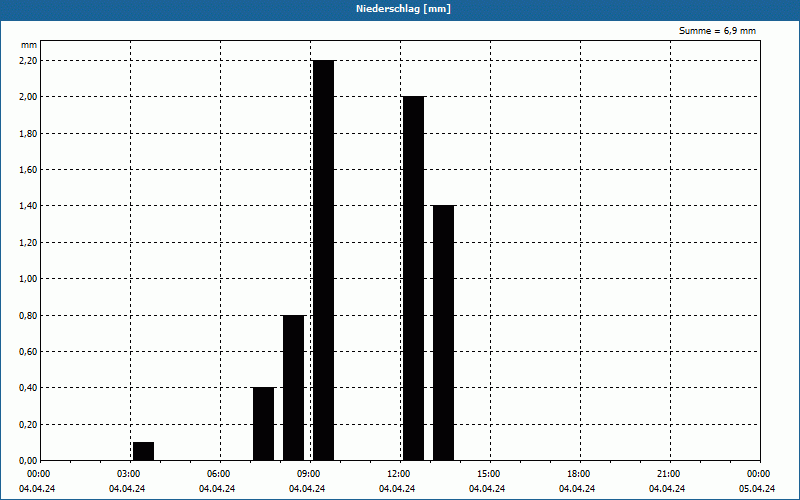
Task: Select the tallest bar at 09:00 reaching 2,20
Action: click(x=323, y=260)
